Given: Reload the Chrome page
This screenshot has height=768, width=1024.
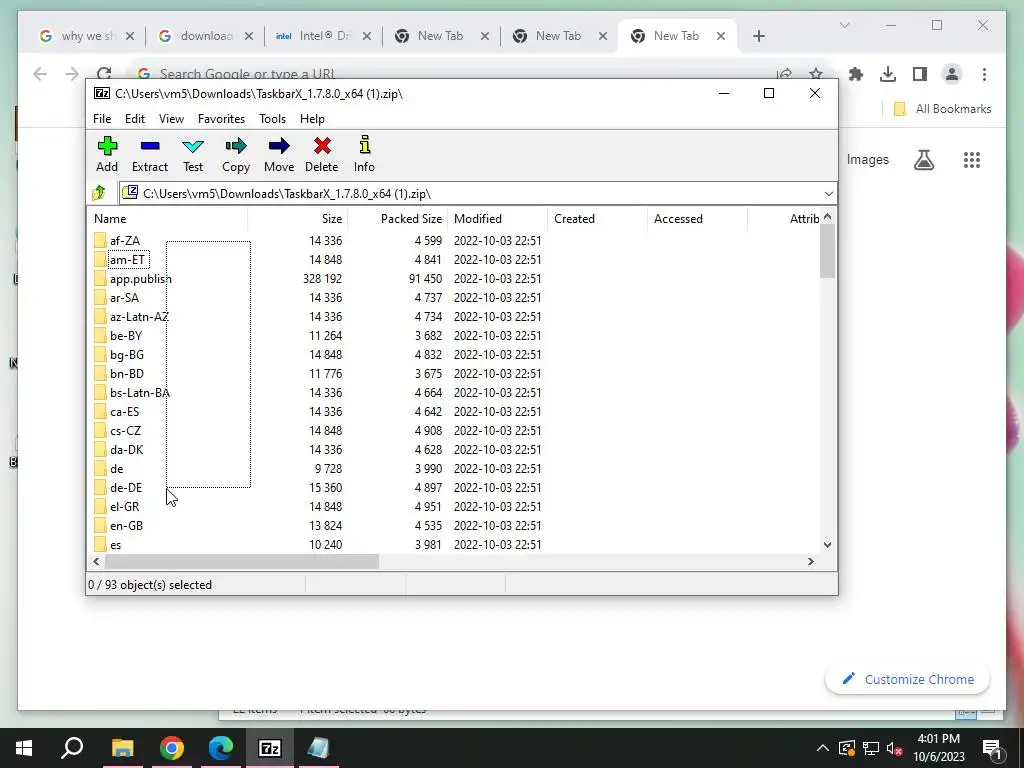Looking at the screenshot, I should 104,74.
